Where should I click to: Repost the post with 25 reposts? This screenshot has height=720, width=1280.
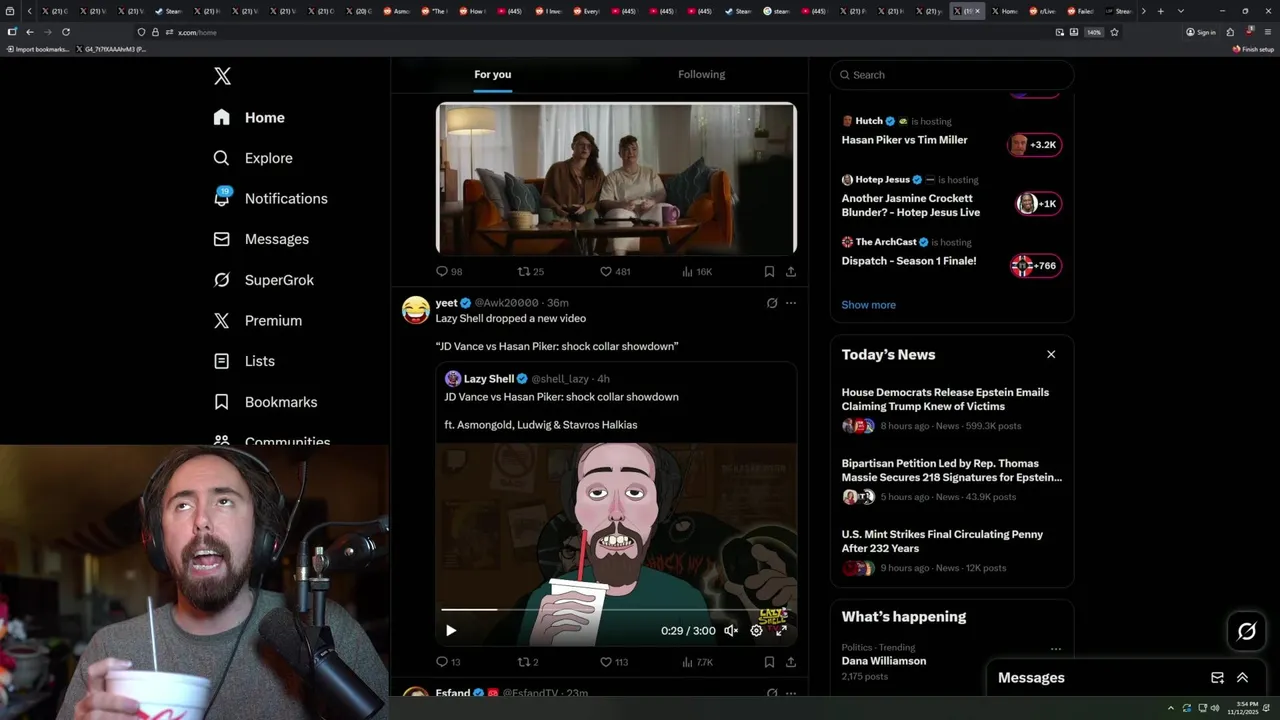[x=530, y=271]
